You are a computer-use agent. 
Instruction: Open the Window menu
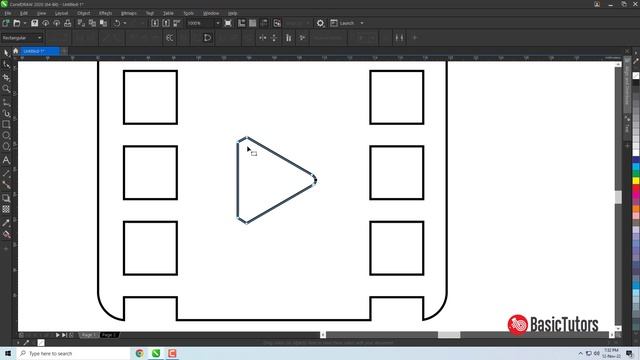click(211, 13)
